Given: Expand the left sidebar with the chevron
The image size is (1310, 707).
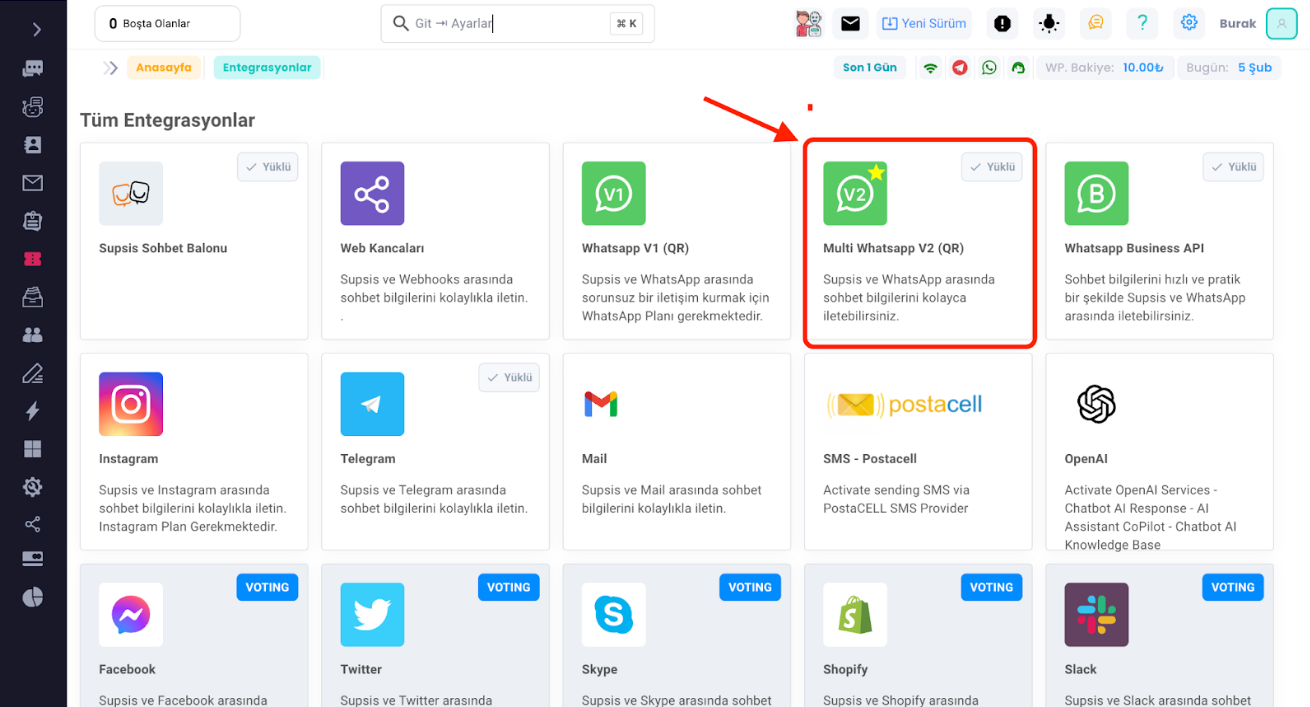Looking at the screenshot, I should click(36, 29).
